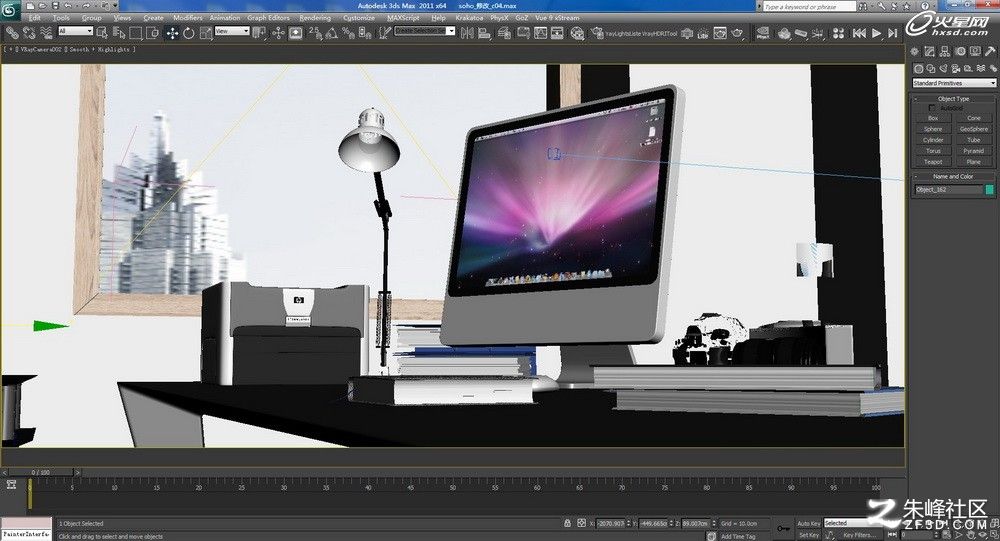Click the Render Production teapot icon
The image size is (1000, 541).
tap(737, 32)
